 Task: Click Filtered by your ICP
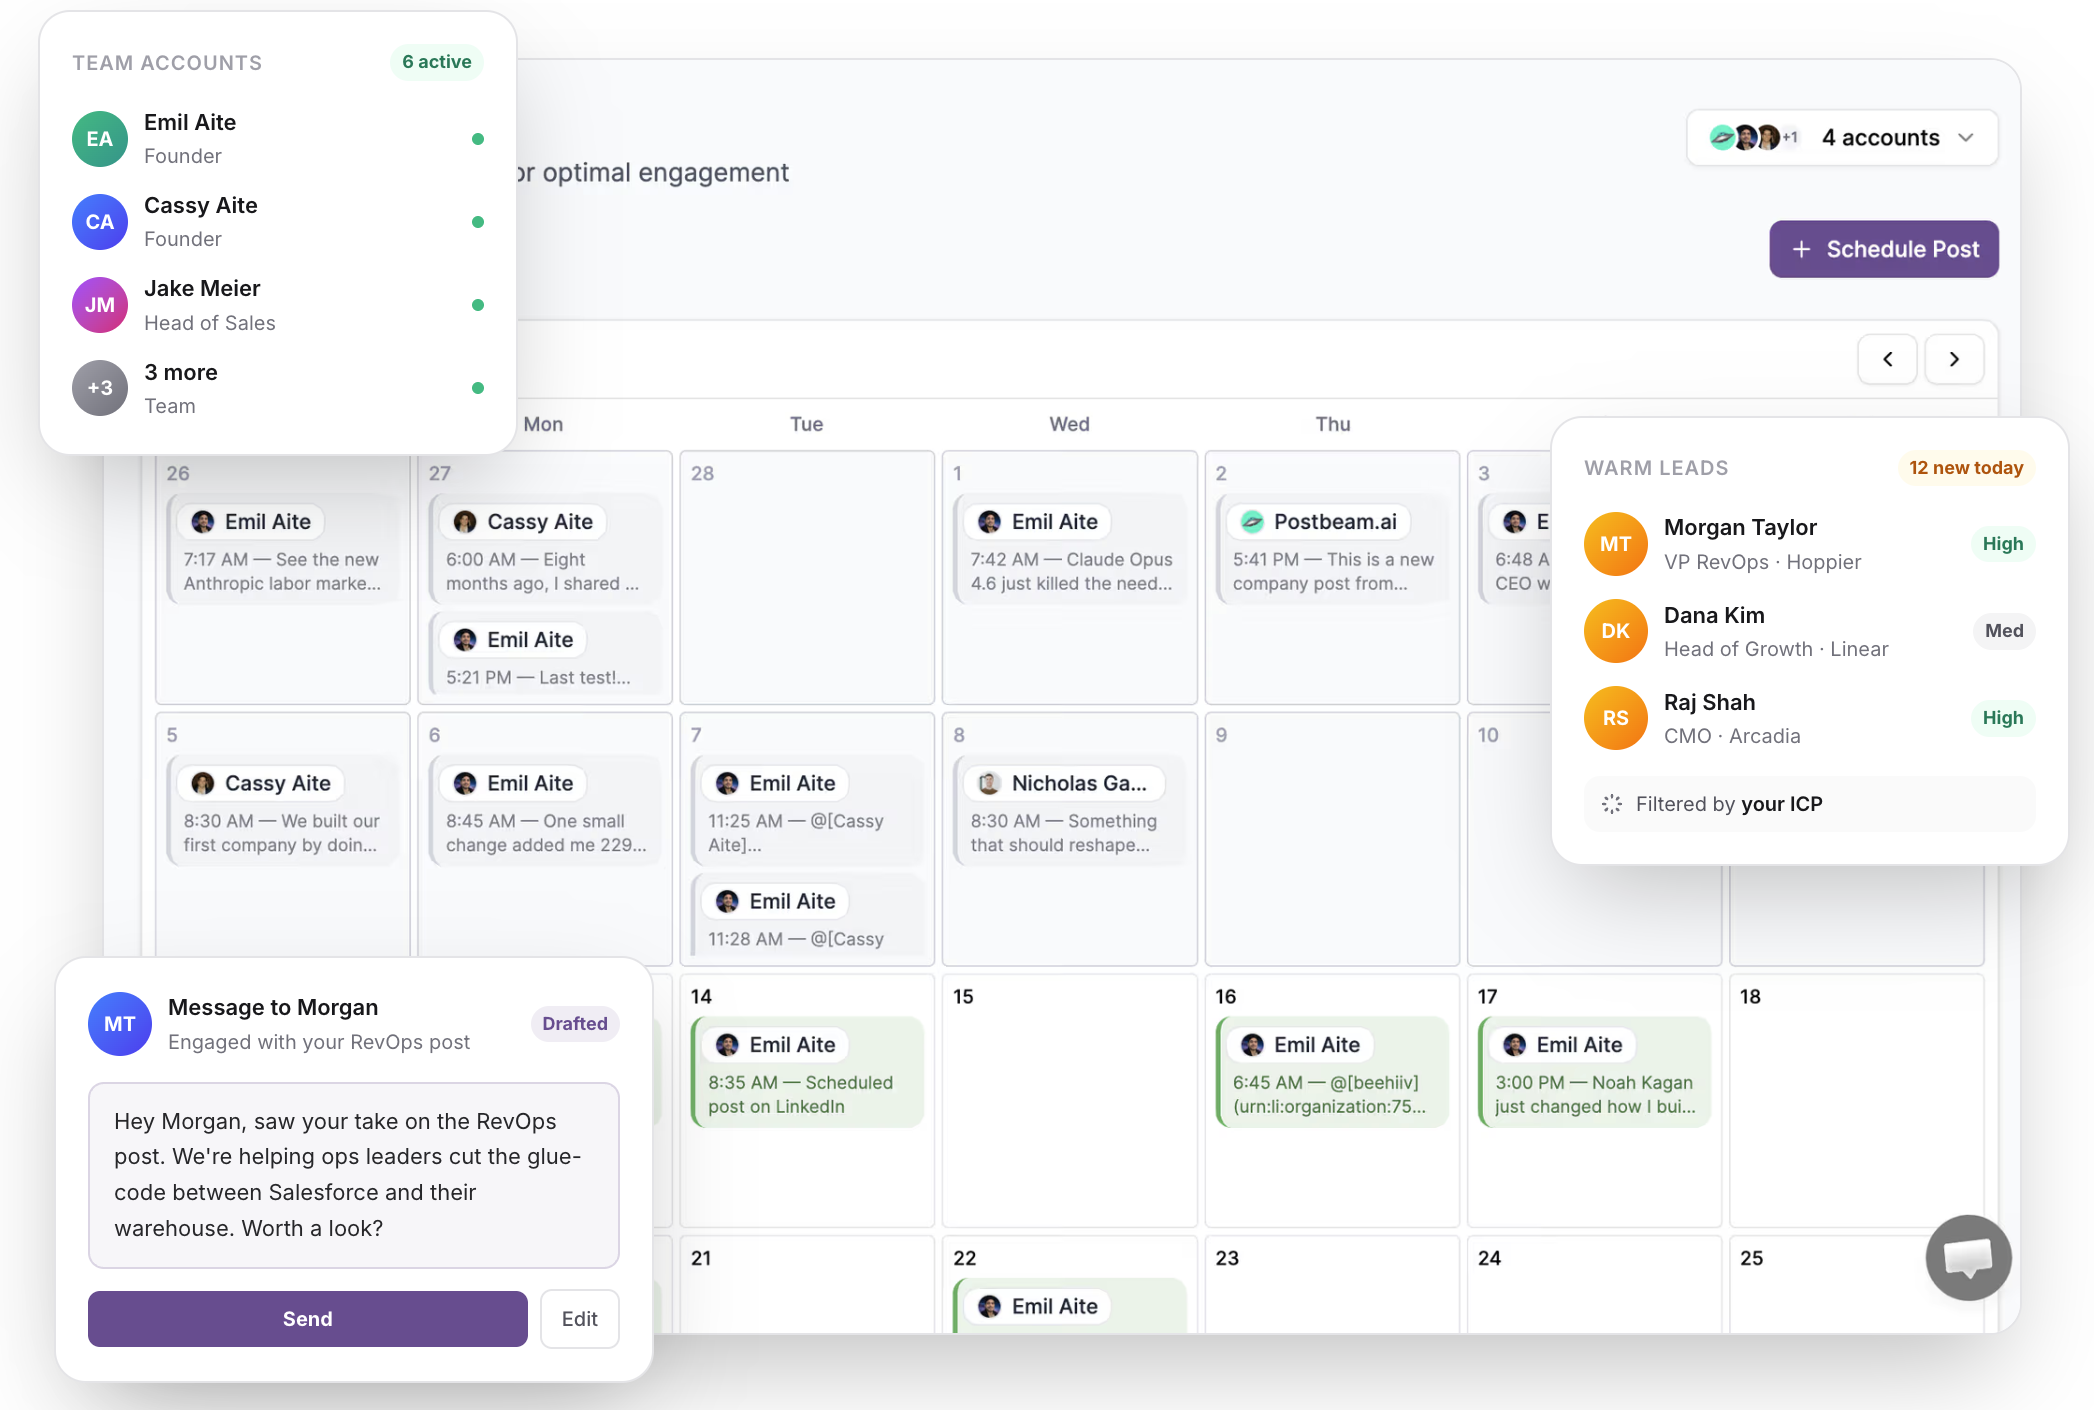click(1728, 803)
